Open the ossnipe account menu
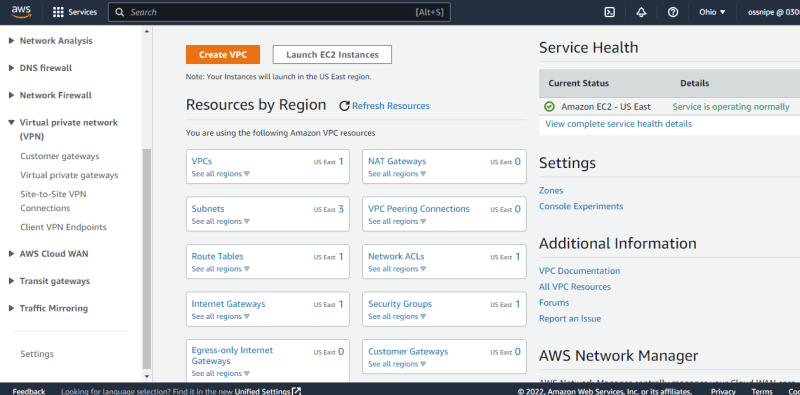 [x=773, y=12]
